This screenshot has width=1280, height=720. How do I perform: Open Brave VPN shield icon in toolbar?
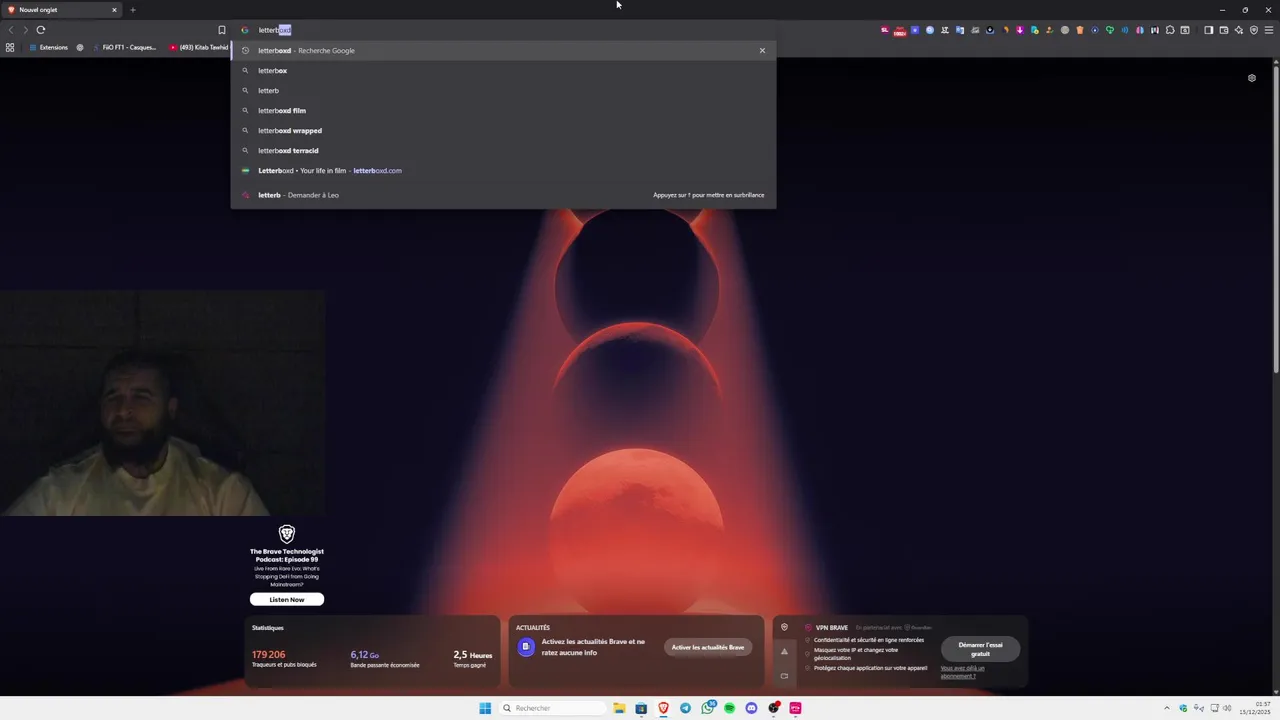point(1254,30)
